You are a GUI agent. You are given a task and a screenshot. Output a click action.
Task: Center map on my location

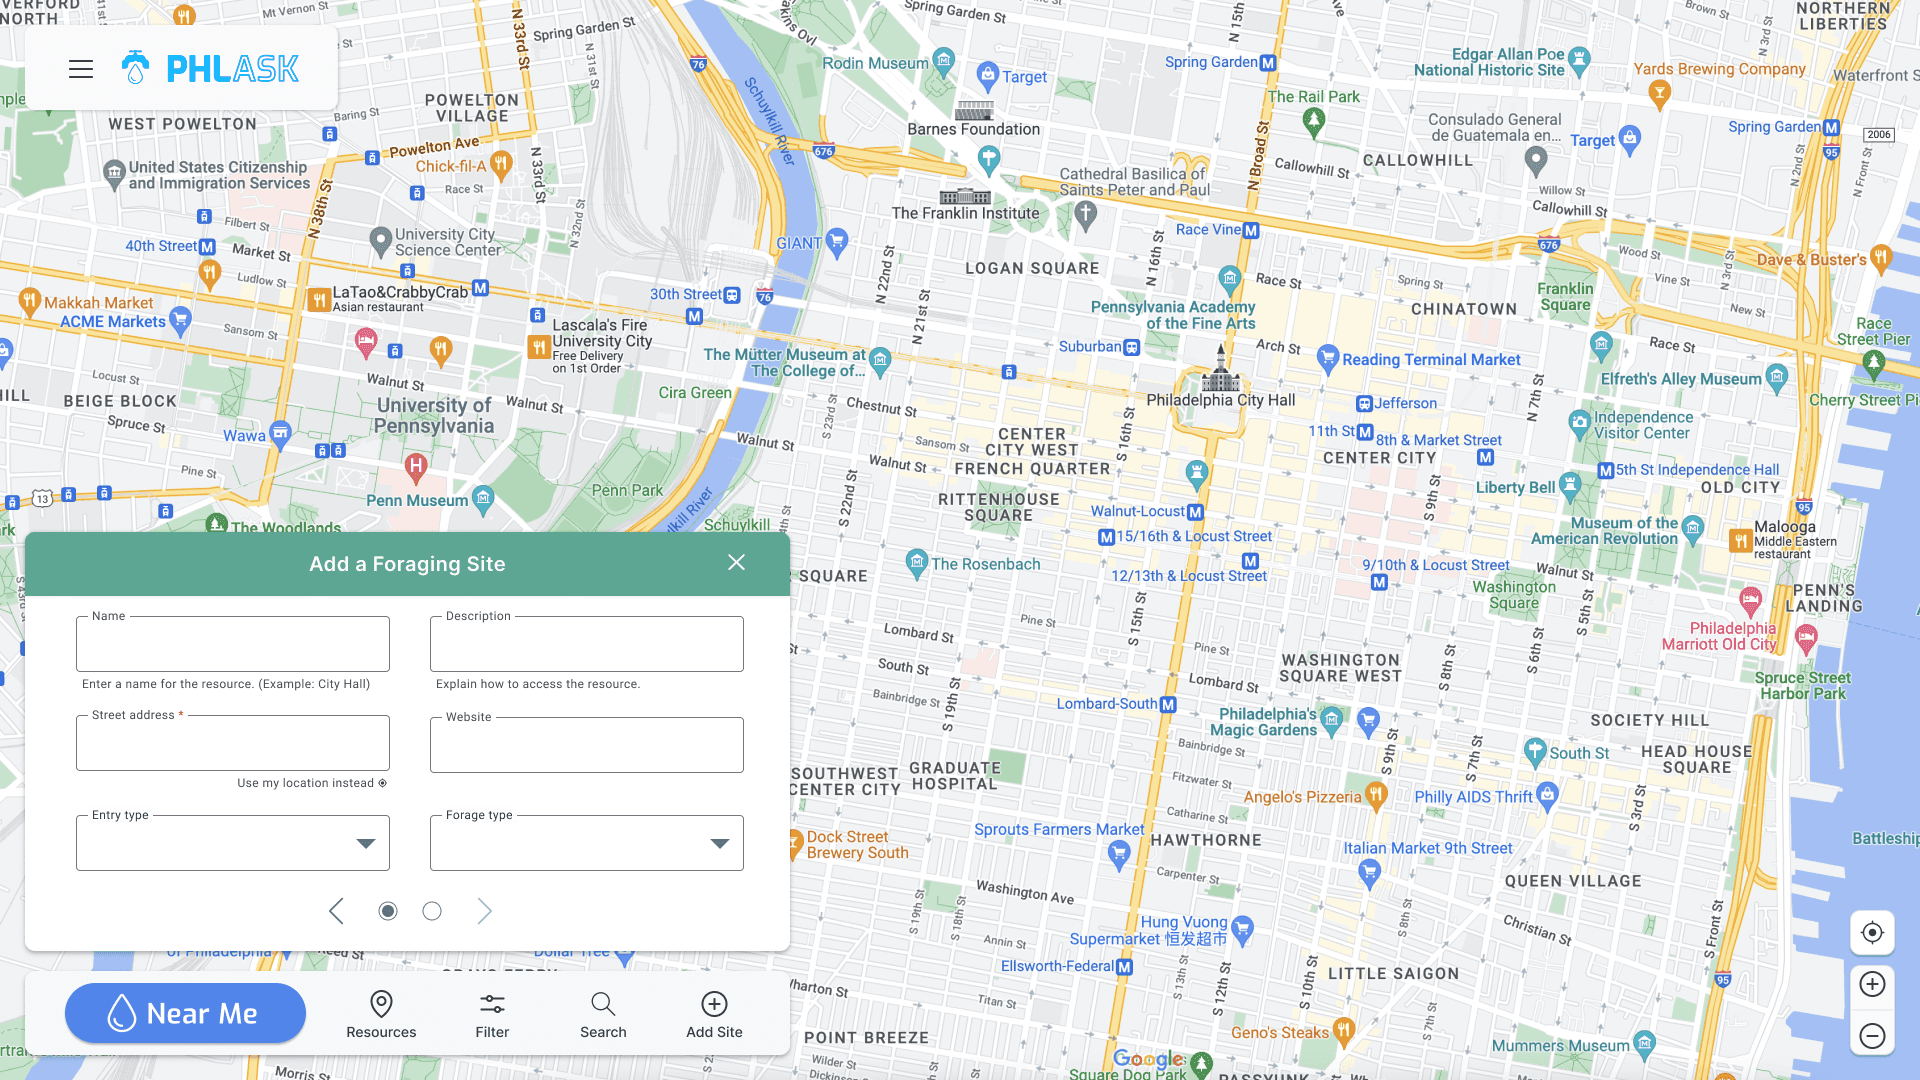(1872, 933)
